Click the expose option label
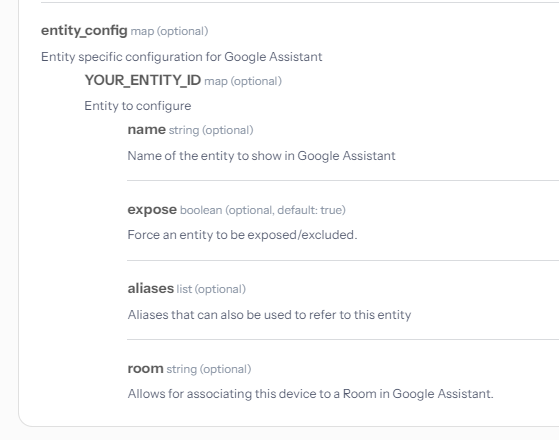 [152, 210]
